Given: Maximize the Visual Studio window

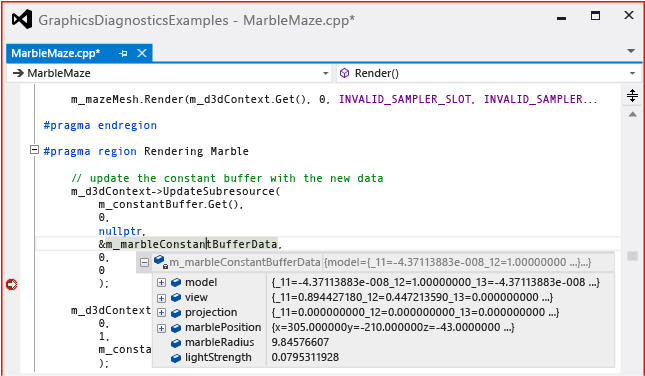Looking at the screenshot, I should point(595,16).
